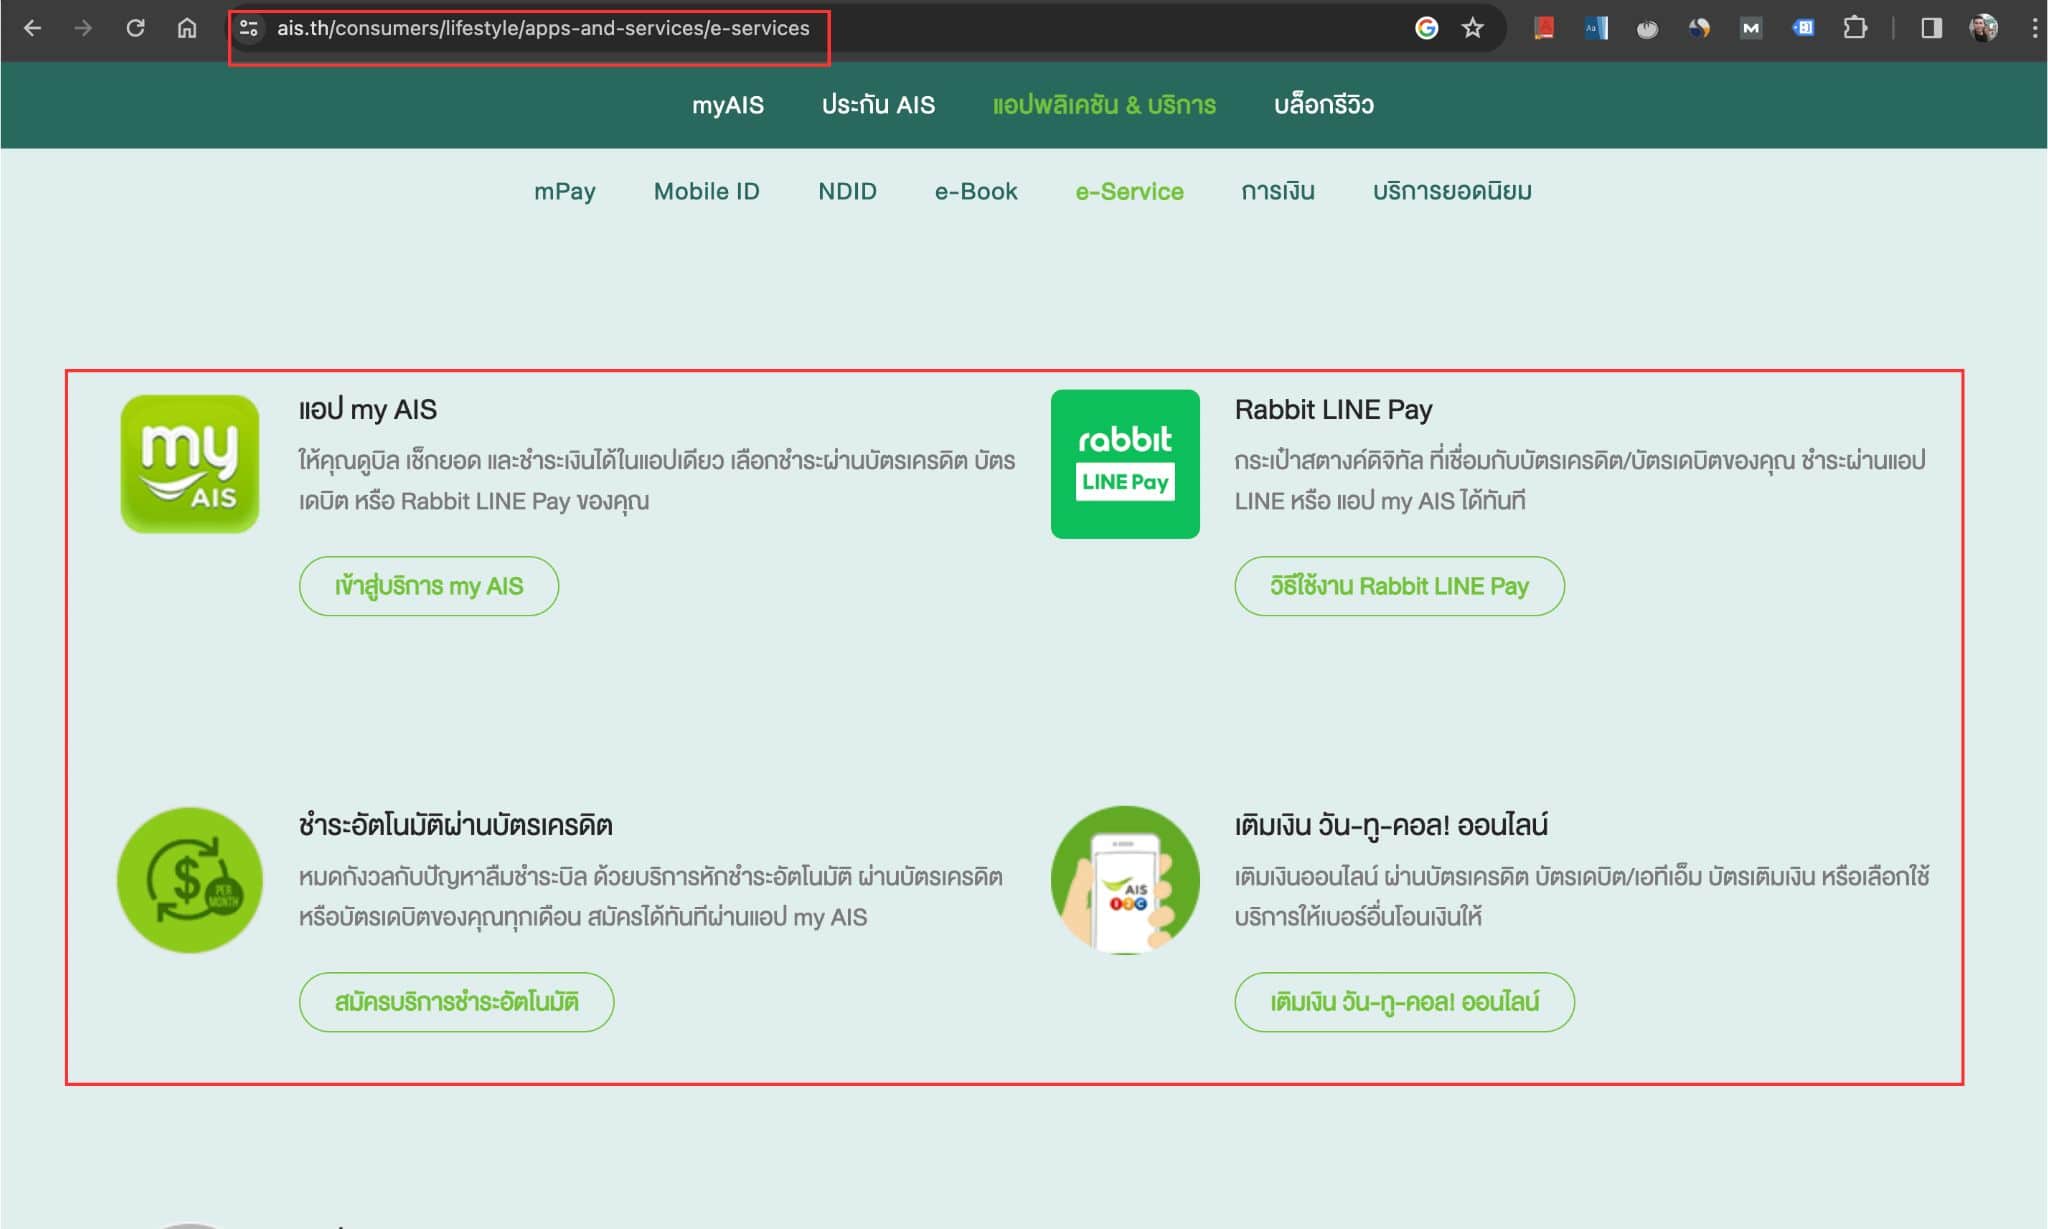Switch to the e-Book tab
This screenshot has height=1229, width=2048.
(976, 191)
